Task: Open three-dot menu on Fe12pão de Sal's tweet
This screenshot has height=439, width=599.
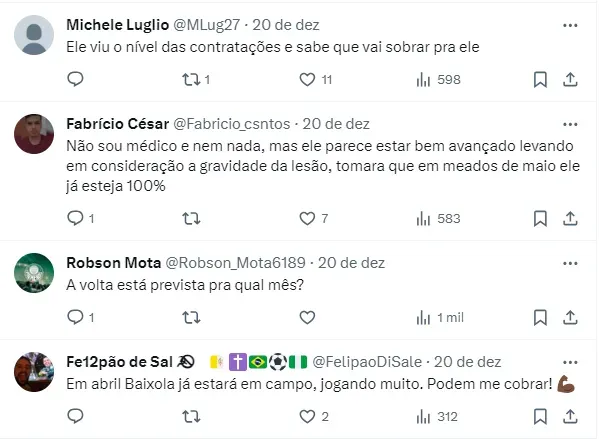Action: click(x=570, y=362)
